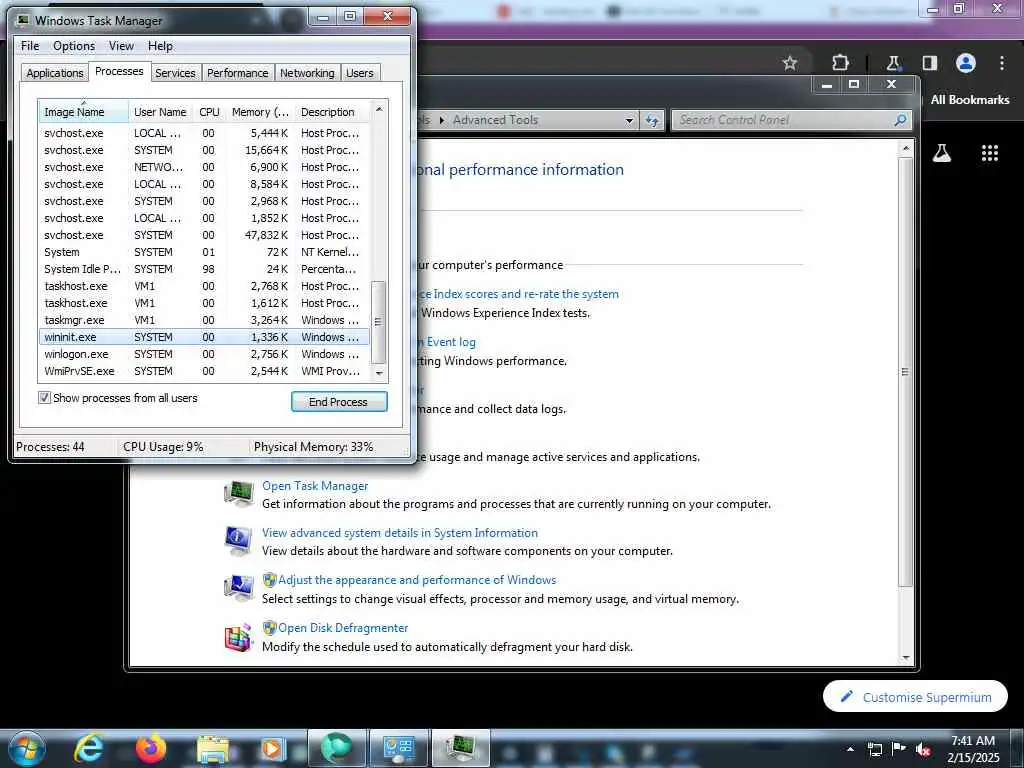Screen dimensions: 1024x768
Task: Open the browser extensions puzzle icon
Action: [x=840, y=63]
